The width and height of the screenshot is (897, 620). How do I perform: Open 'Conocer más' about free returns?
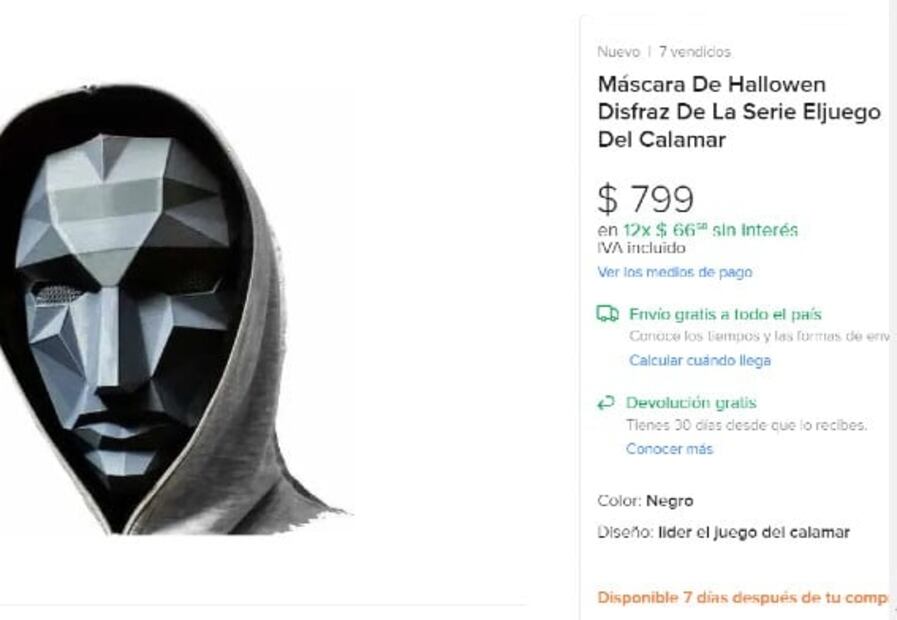coord(669,449)
